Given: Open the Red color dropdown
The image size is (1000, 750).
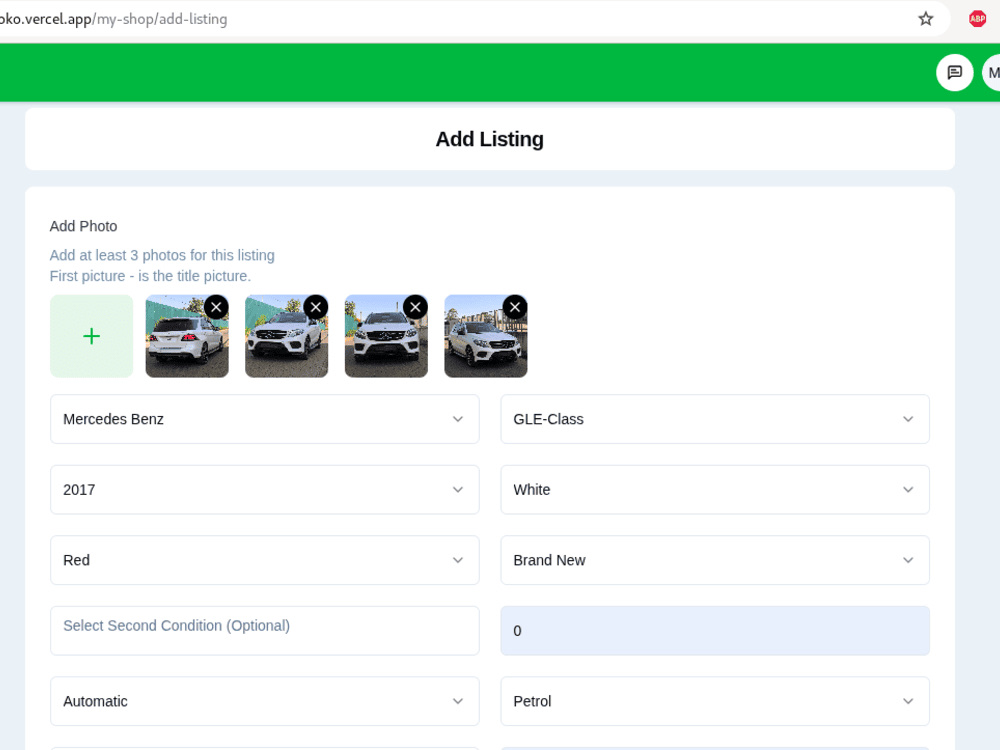Looking at the screenshot, I should coord(265,560).
